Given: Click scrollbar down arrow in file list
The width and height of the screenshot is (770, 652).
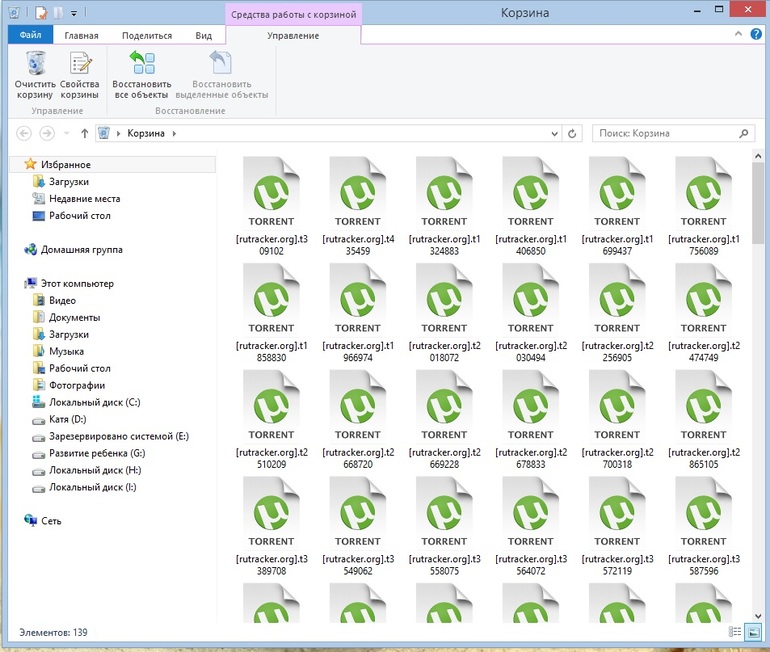Looking at the screenshot, I should [758, 616].
